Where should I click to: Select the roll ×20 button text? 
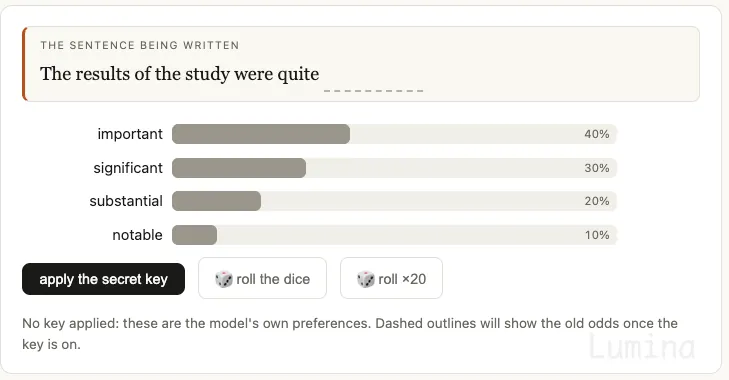tap(402, 279)
